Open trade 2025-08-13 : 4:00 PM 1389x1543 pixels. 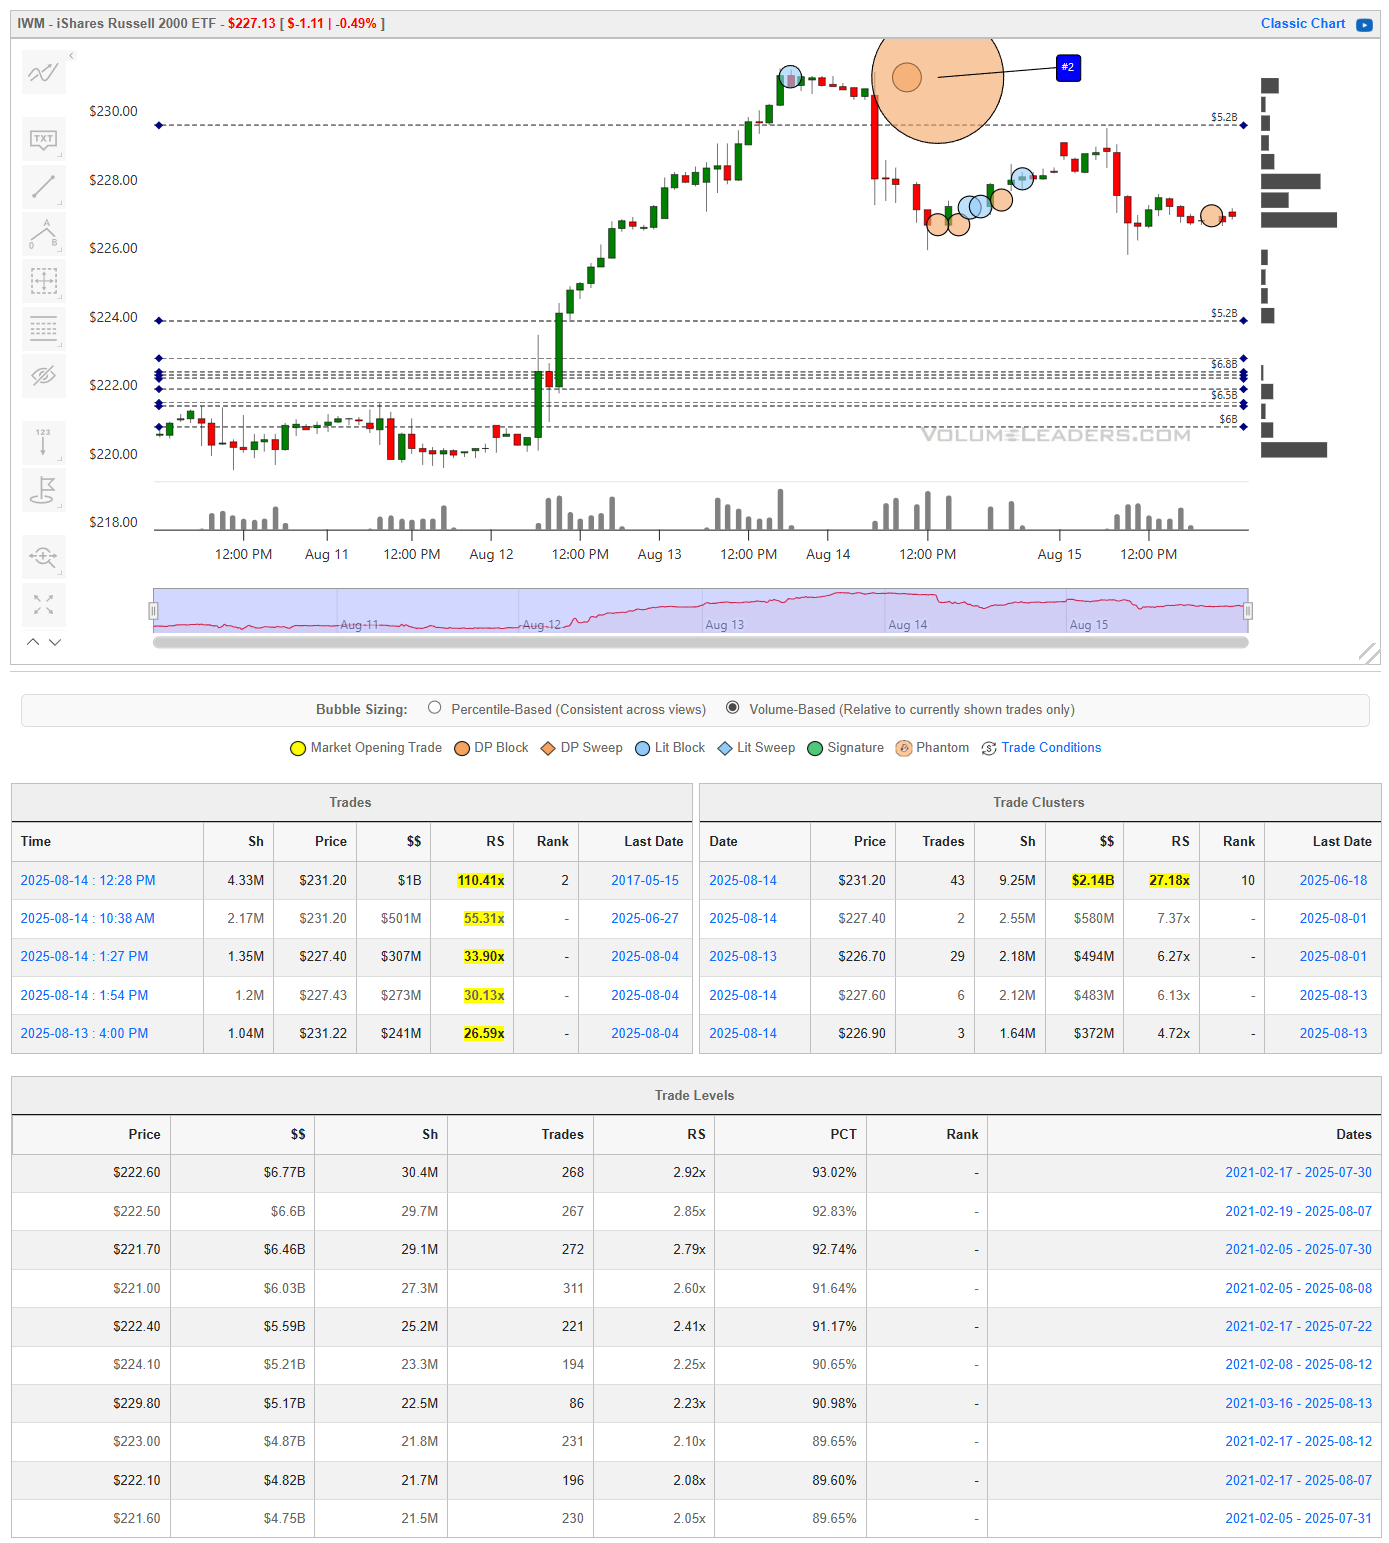coord(84,1034)
